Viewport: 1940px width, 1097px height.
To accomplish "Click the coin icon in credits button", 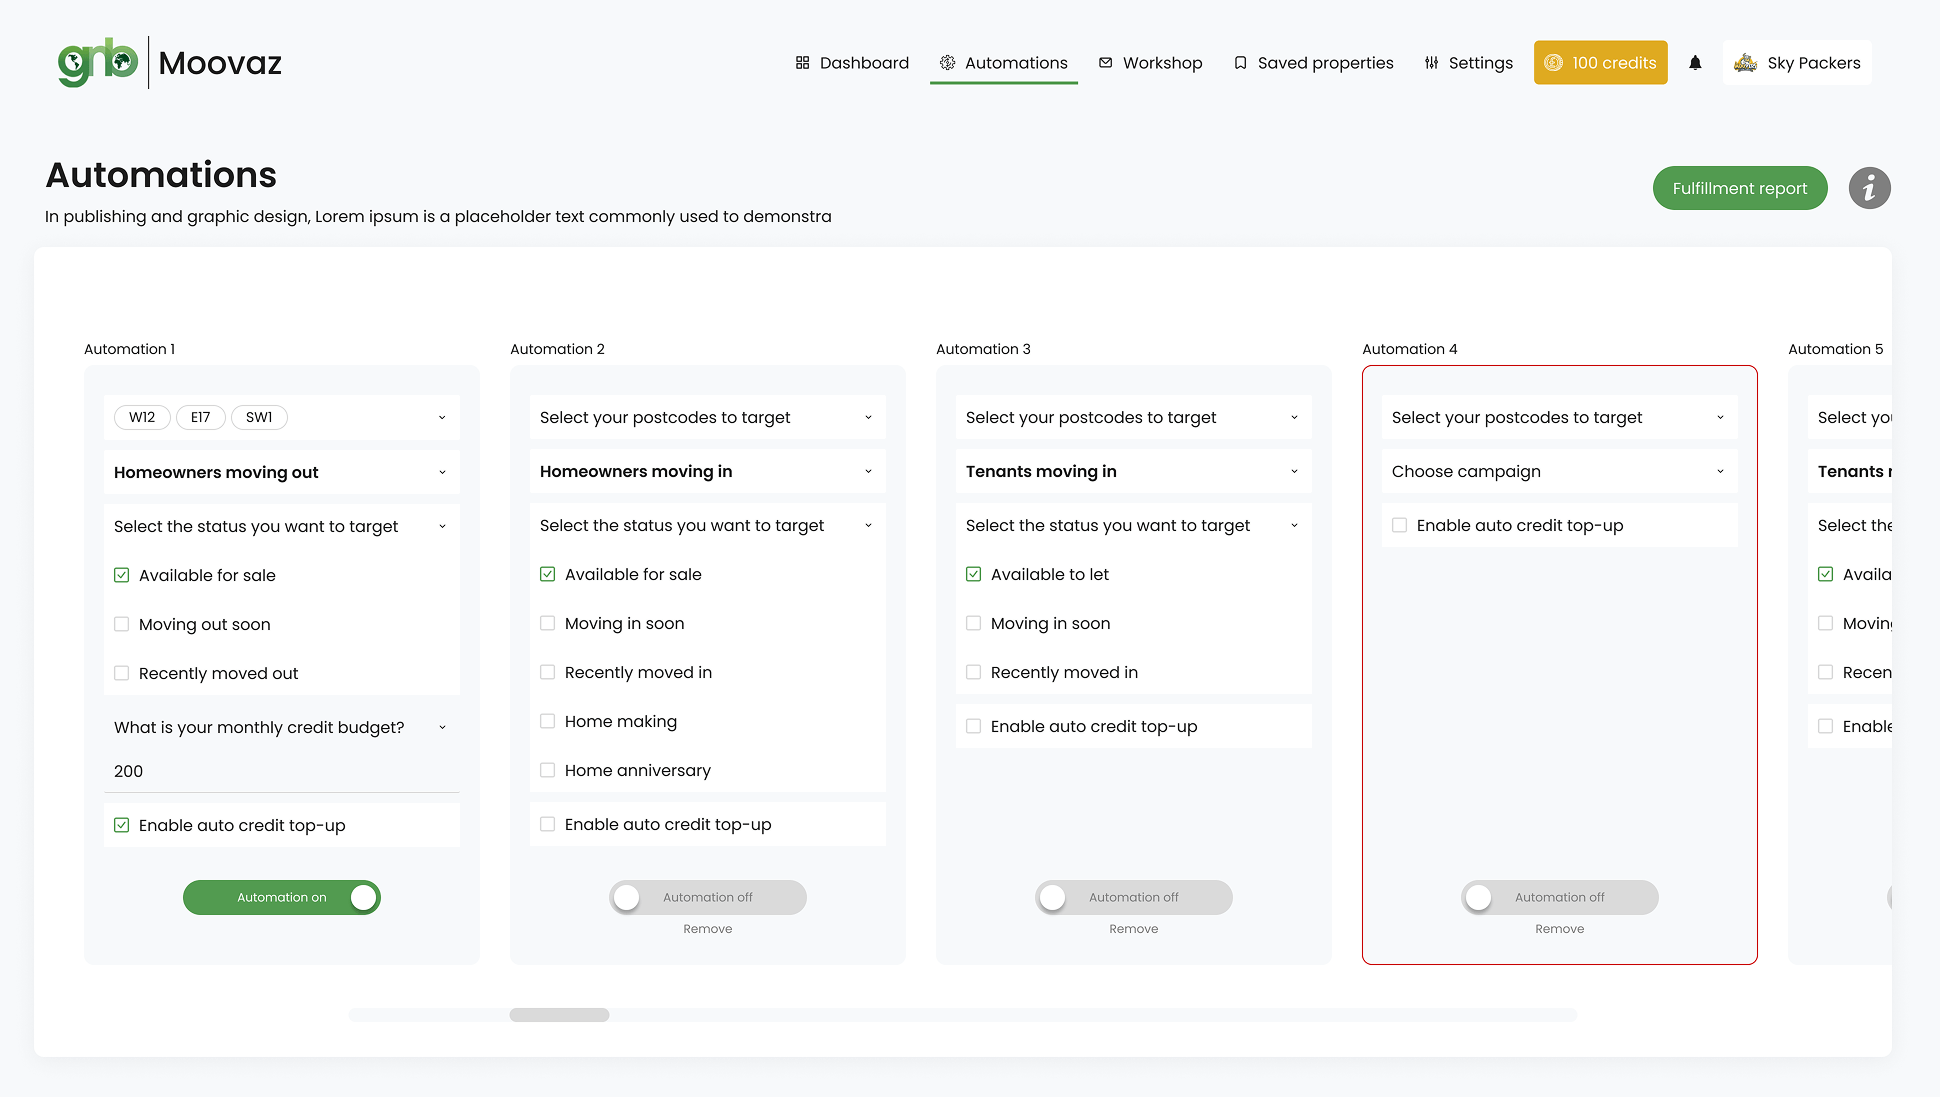I will [1553, 63].
